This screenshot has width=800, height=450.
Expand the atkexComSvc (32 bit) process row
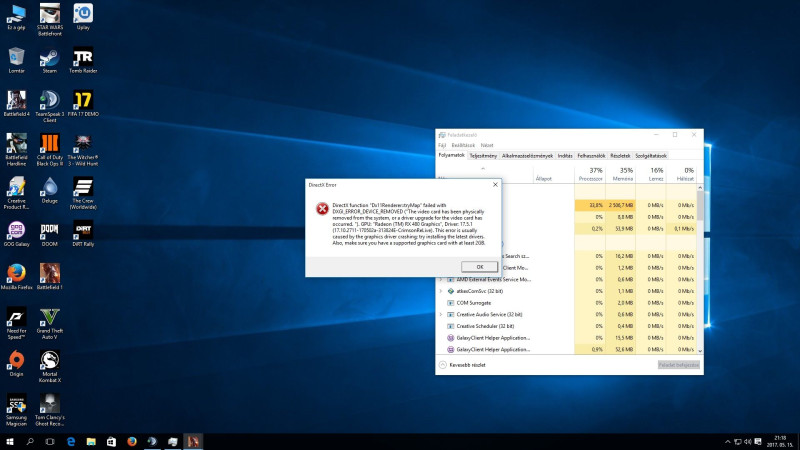click(441, 290)
